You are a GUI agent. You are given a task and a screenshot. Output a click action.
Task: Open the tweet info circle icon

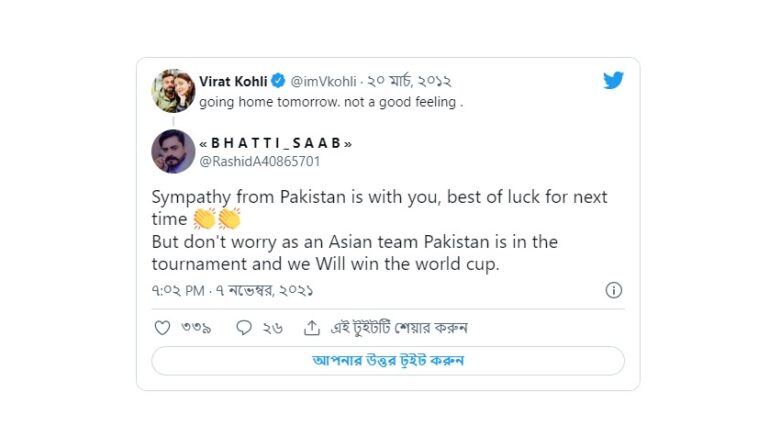613,290
